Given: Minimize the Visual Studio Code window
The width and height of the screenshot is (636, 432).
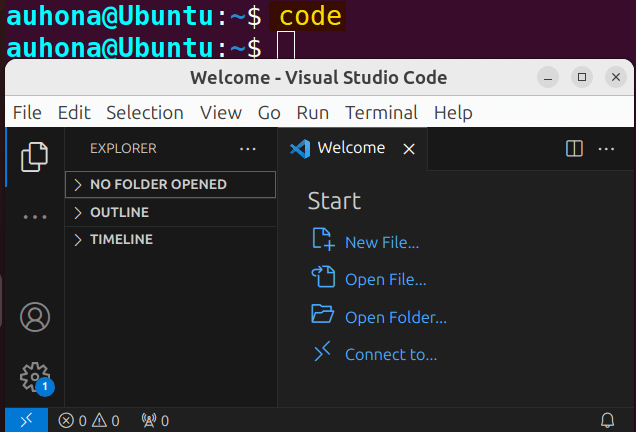Looking at the screenshot, I should [548, 77].
